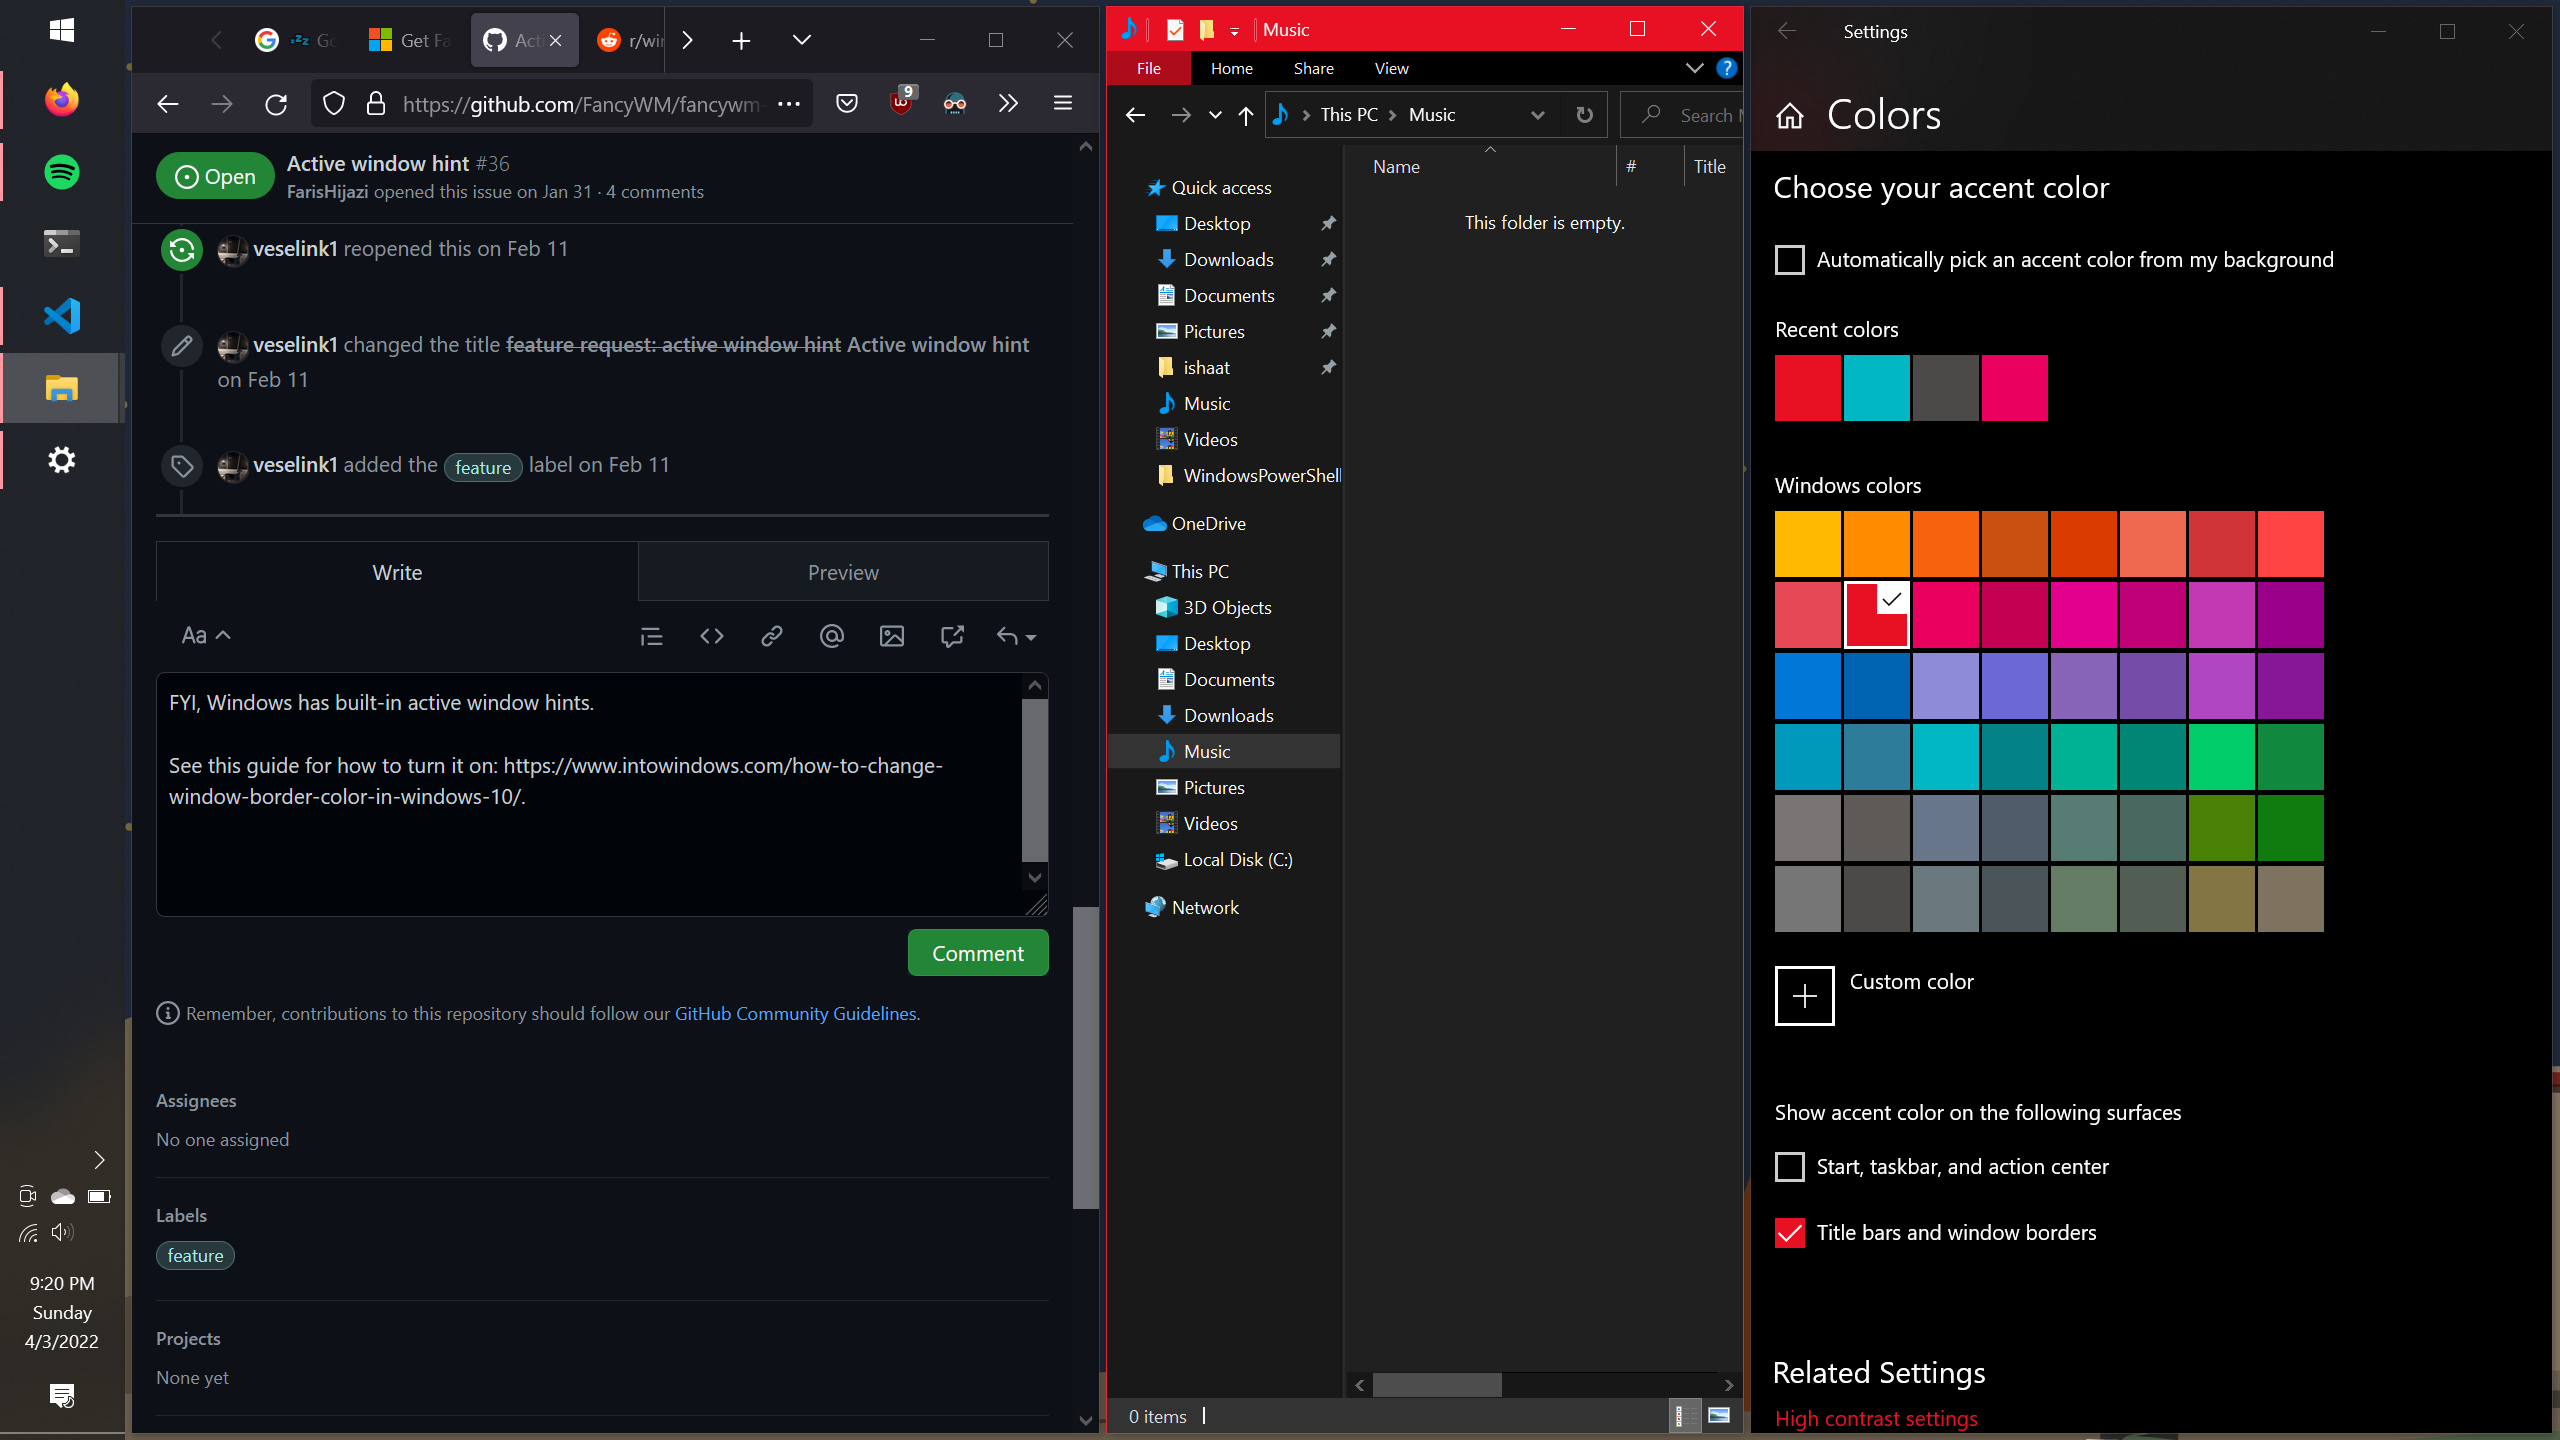
Task: Insert a link in the comment editor
Action: [x=771, y=636]
